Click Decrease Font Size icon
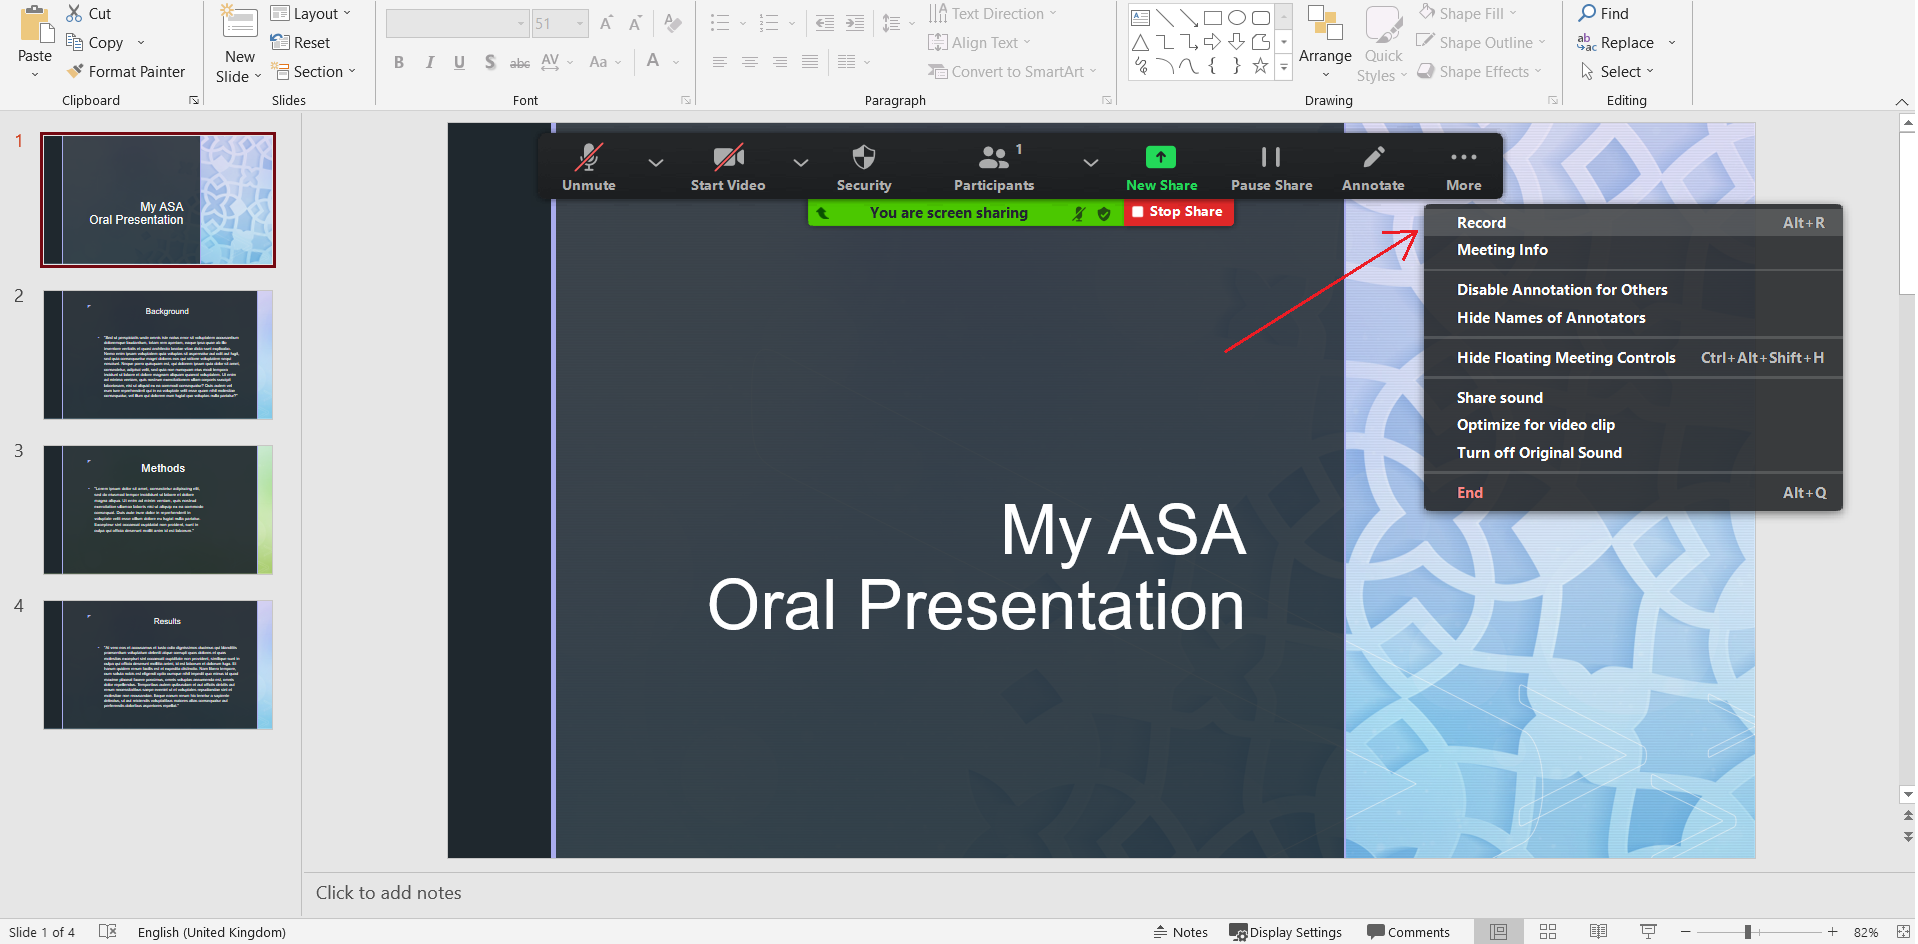The width and height of the screenshot is (1918, 944). pyautogui.click(x=635, y=23)
